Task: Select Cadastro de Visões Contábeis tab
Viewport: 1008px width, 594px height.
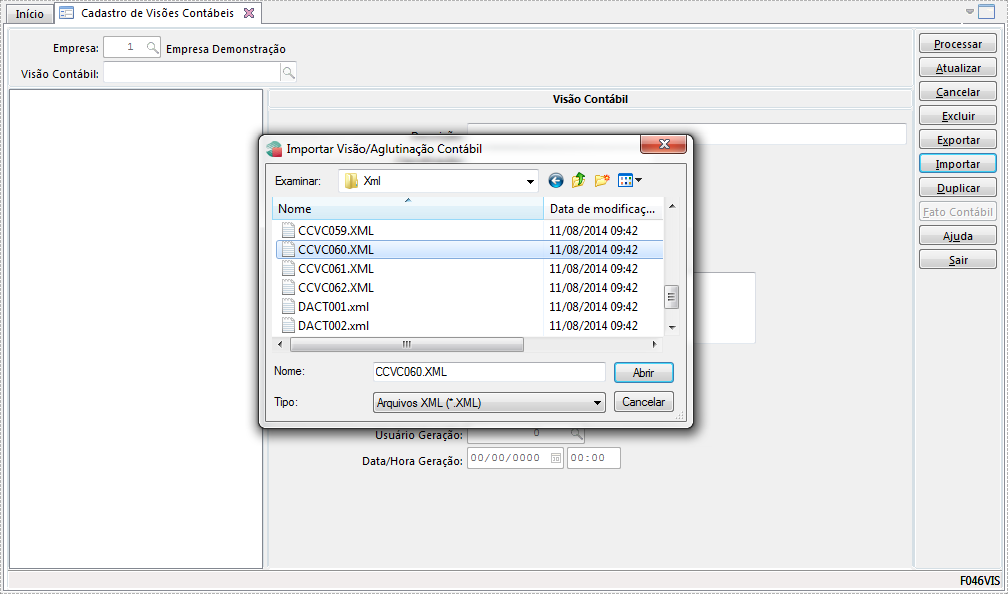Action: (x=158, y=13)
